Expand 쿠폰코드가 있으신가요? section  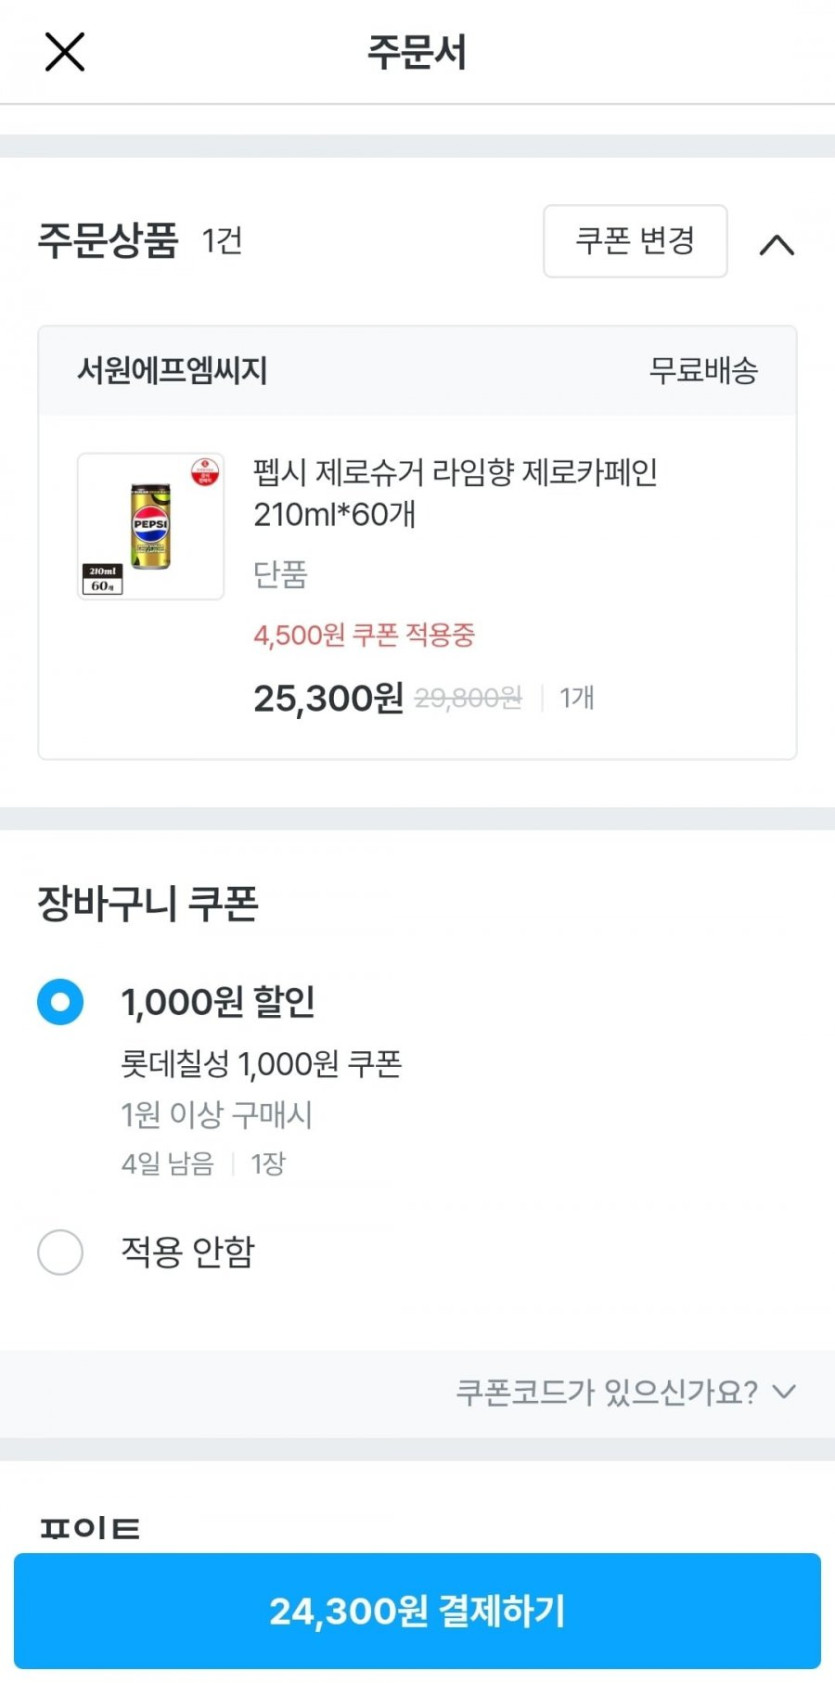point(625,1391)
